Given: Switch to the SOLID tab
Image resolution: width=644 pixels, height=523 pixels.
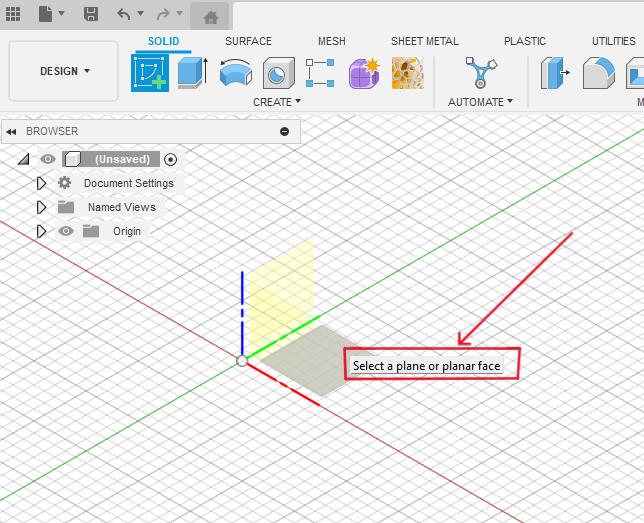Looking at the screenshot, I should pyautogui.click(x=163, y=41).
